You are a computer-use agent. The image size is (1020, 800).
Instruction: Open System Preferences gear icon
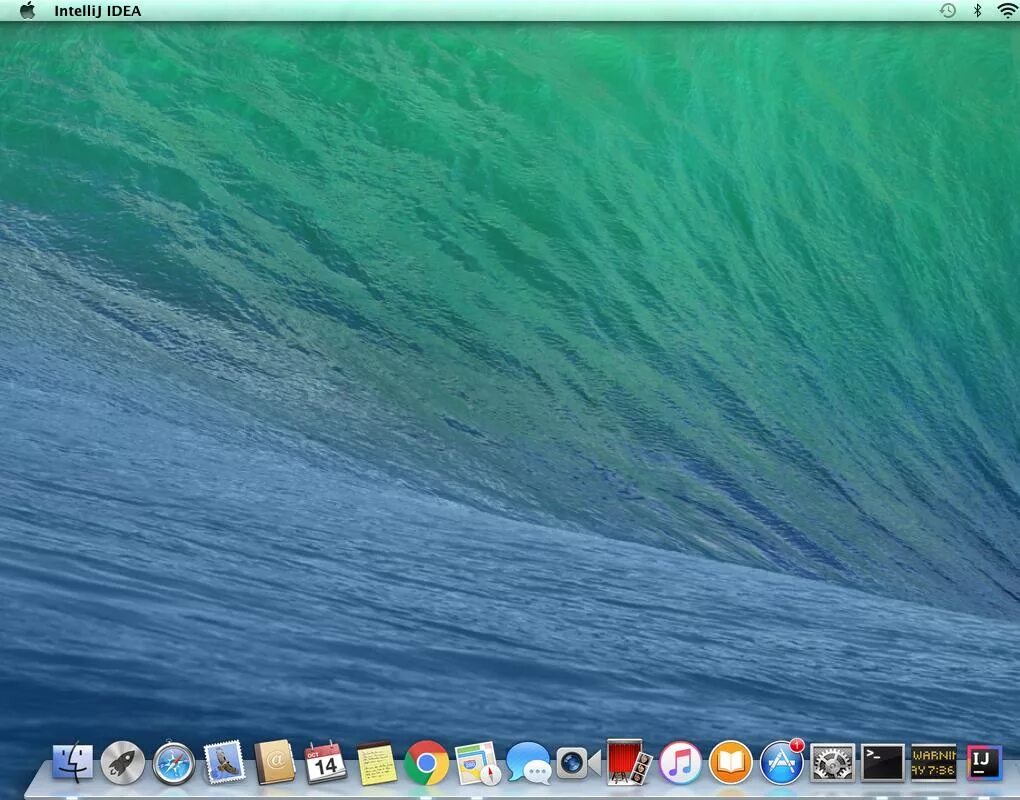click(832, 762)
